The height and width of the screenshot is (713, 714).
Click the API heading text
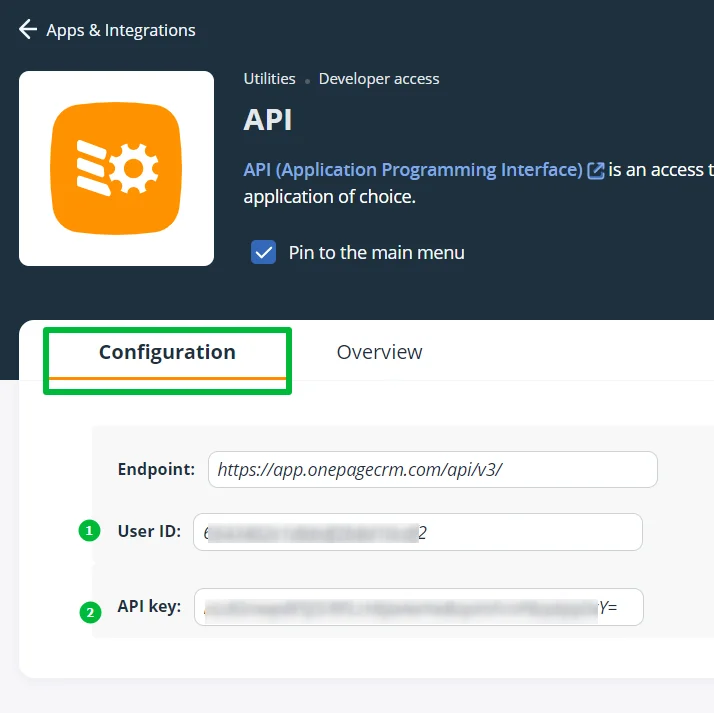click(268, 120)
